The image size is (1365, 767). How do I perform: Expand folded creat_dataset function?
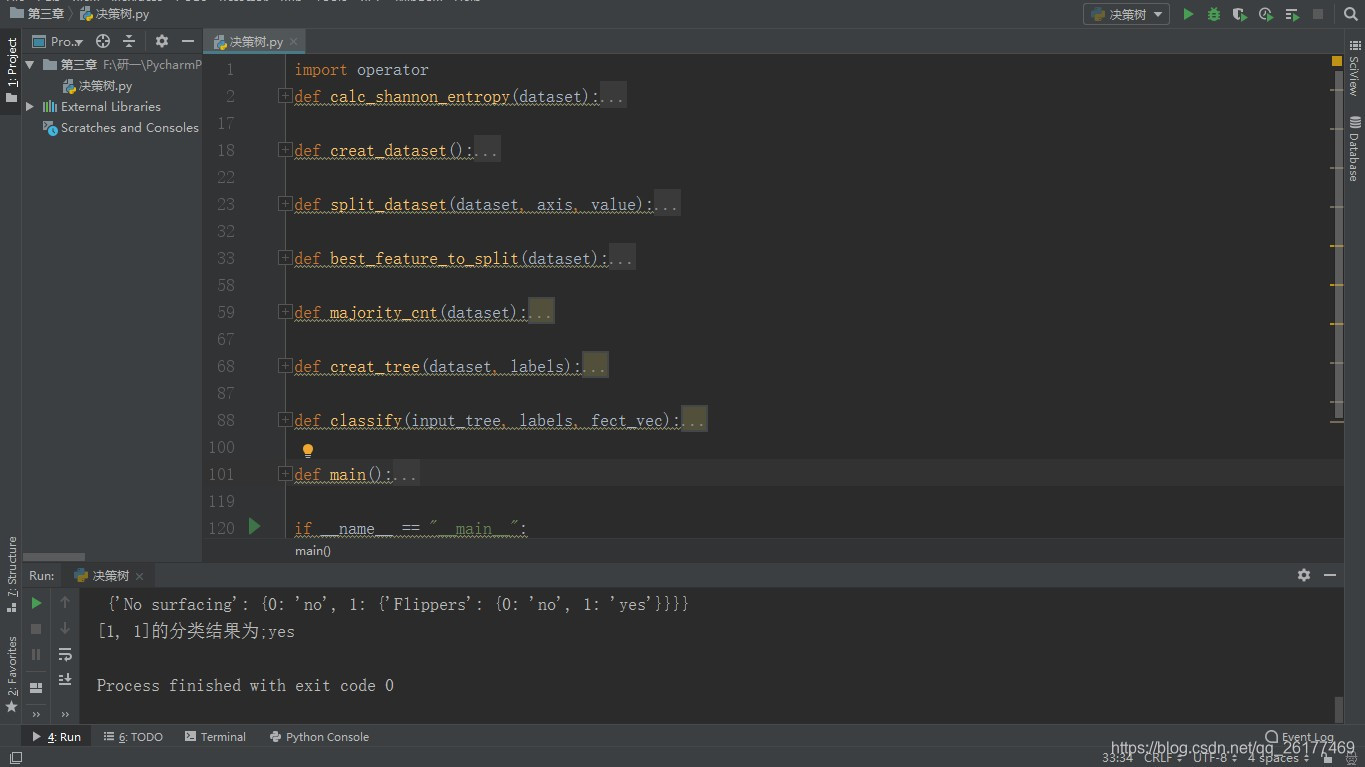(x=285, y=150)
